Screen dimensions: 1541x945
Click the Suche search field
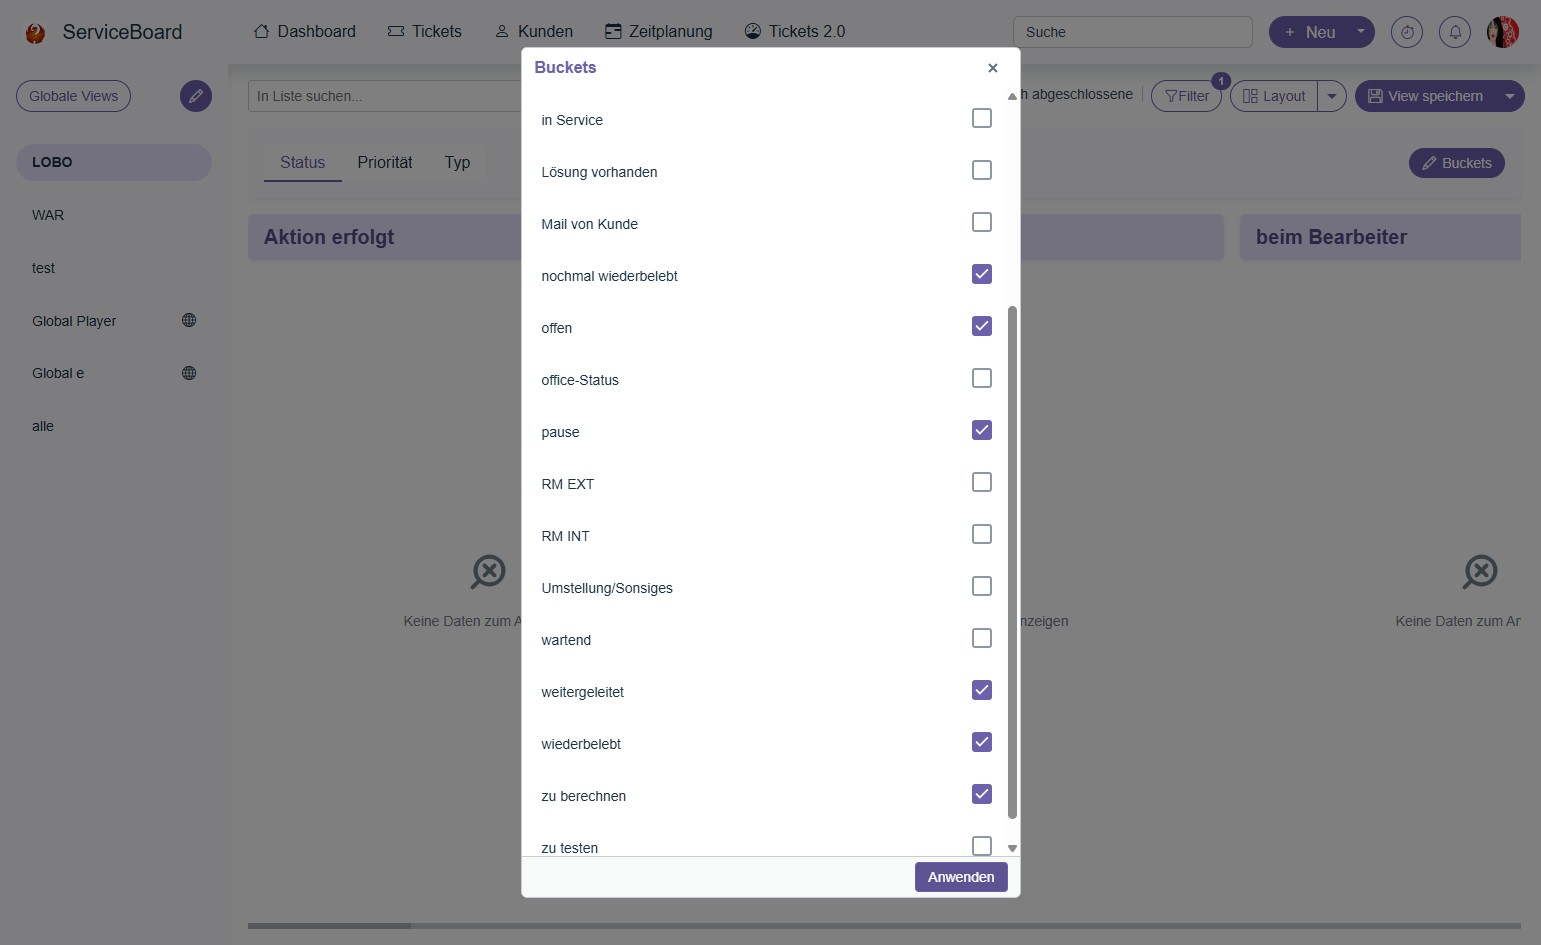click(x=1132, y=32)
